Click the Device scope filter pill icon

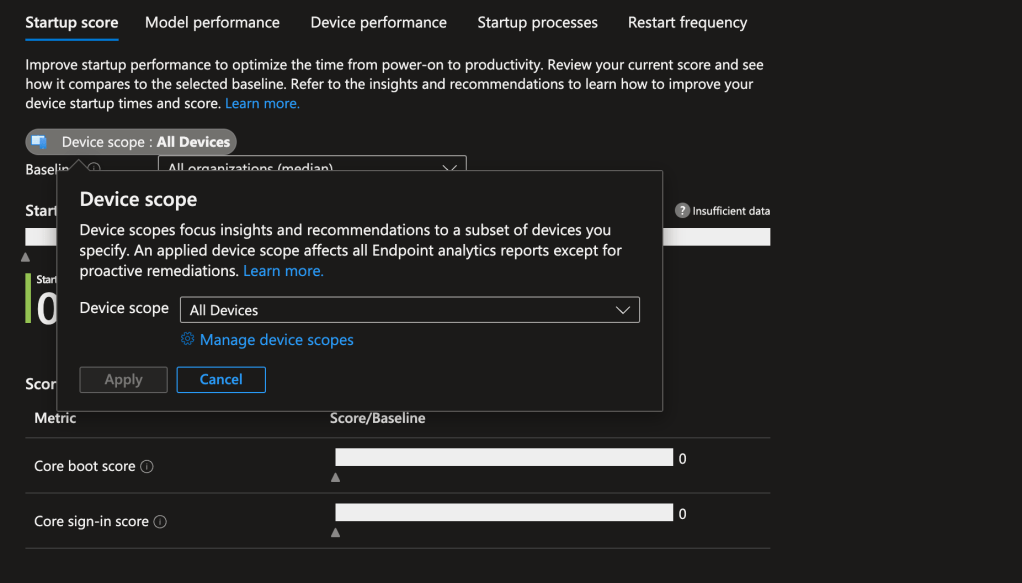click(40, 142)
